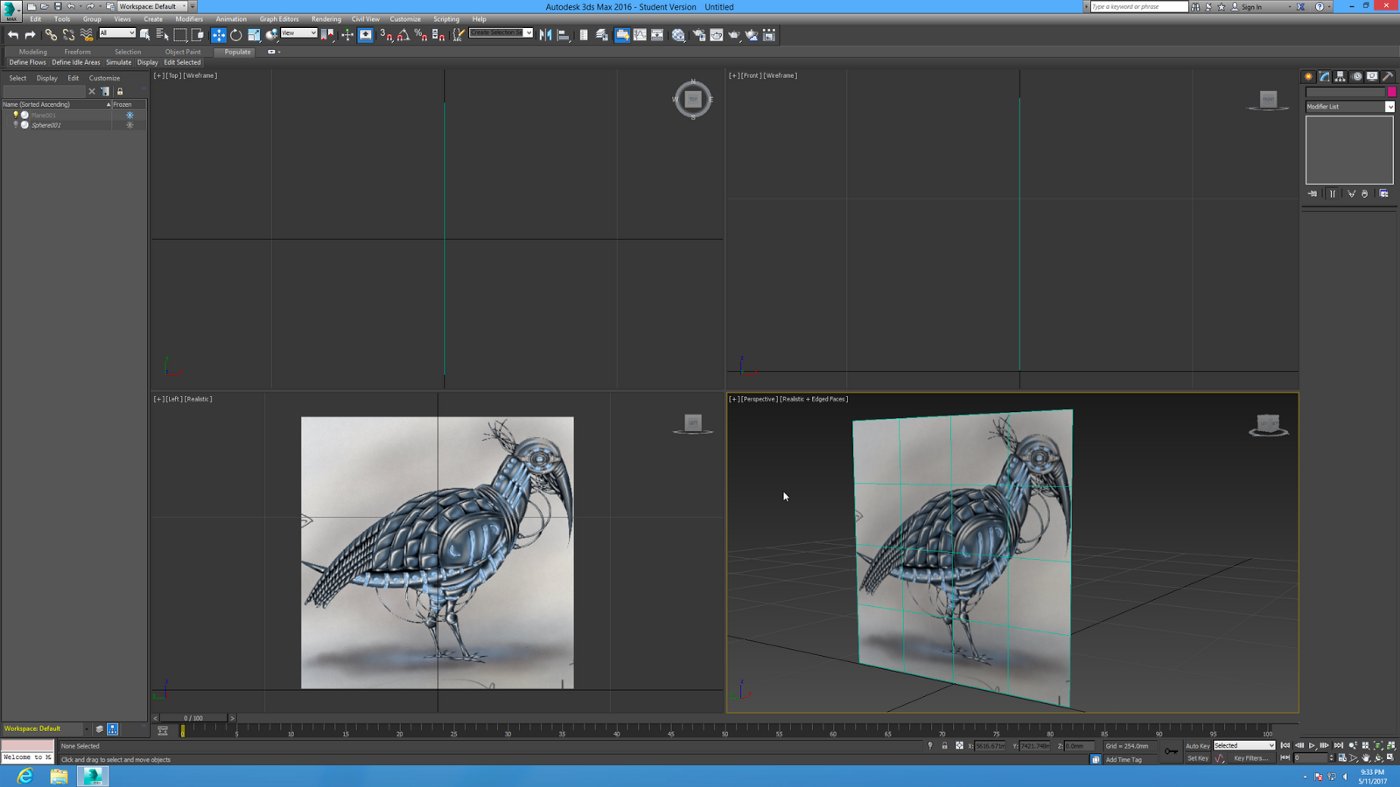This screenshot has width=1400, height=787.
Task: Click the Set Key button
Action: pyautogui.click(x=1197, y=758)
